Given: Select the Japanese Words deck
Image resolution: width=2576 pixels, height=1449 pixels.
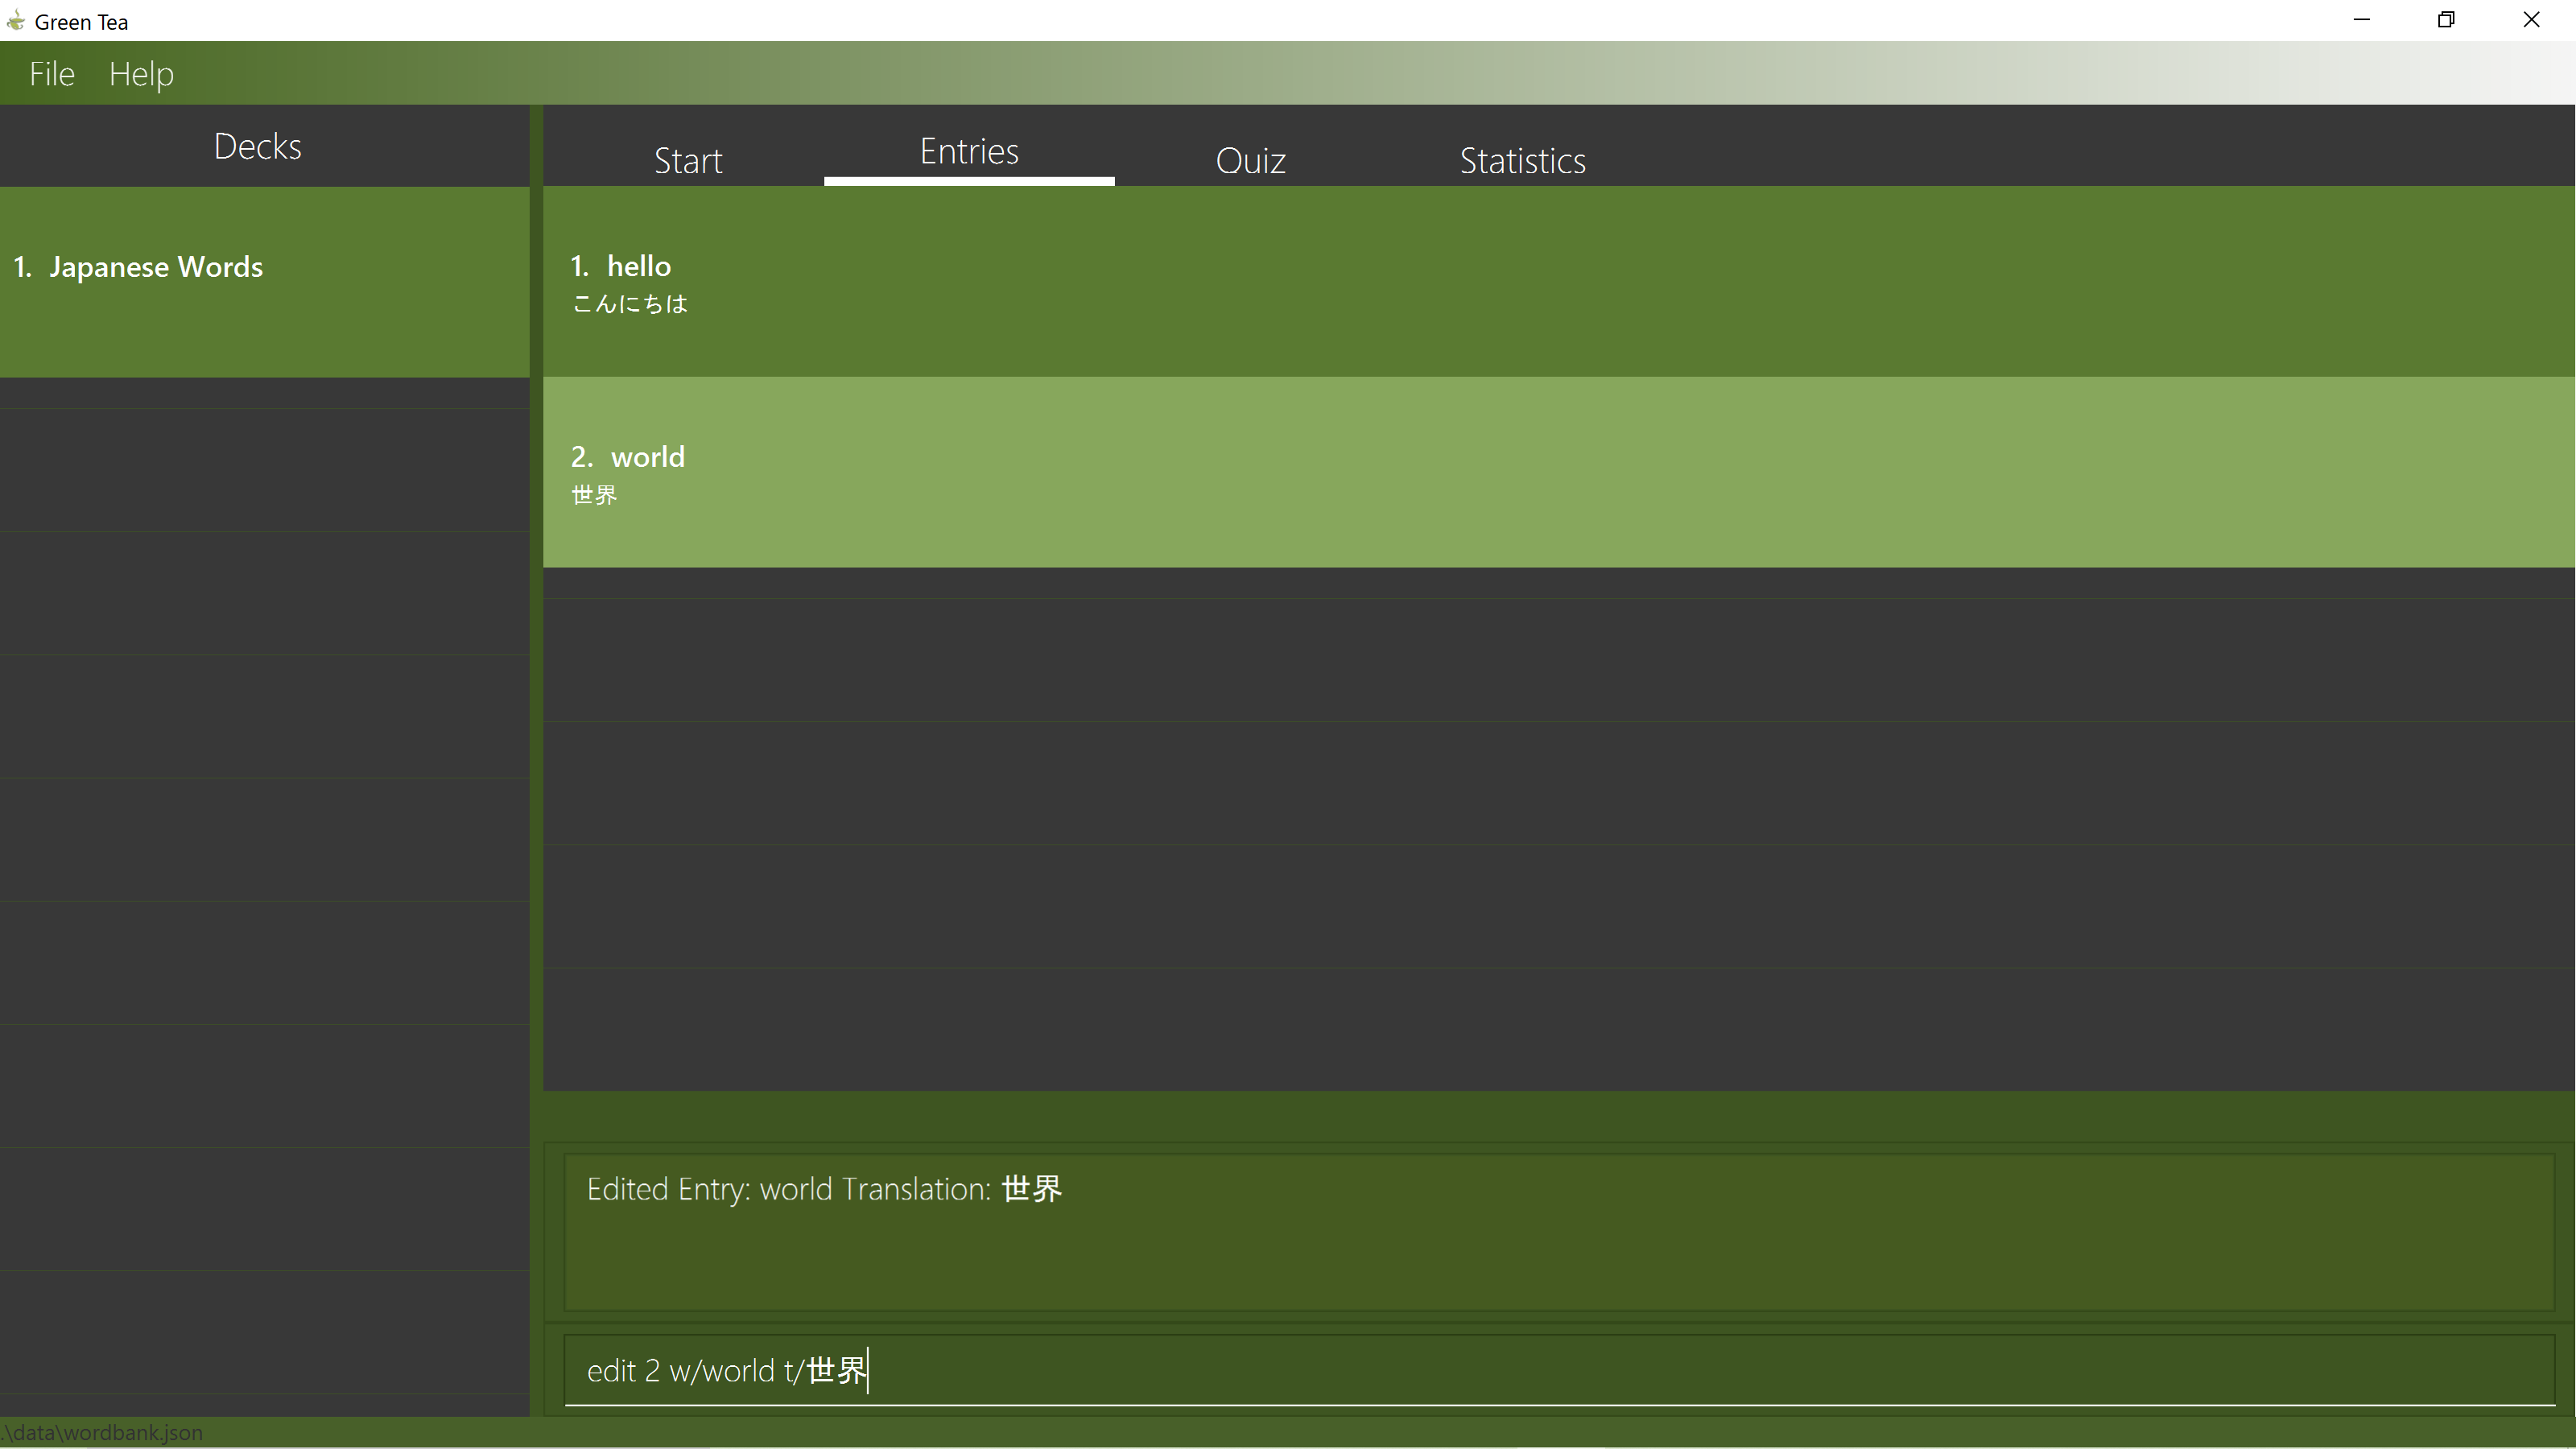Looking at the screenshot, I should (264, 282).
